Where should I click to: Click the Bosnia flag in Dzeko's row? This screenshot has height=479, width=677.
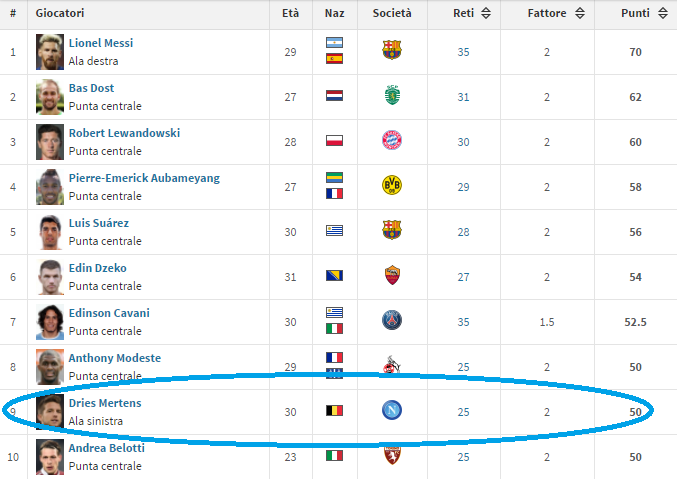coord(334,275)
